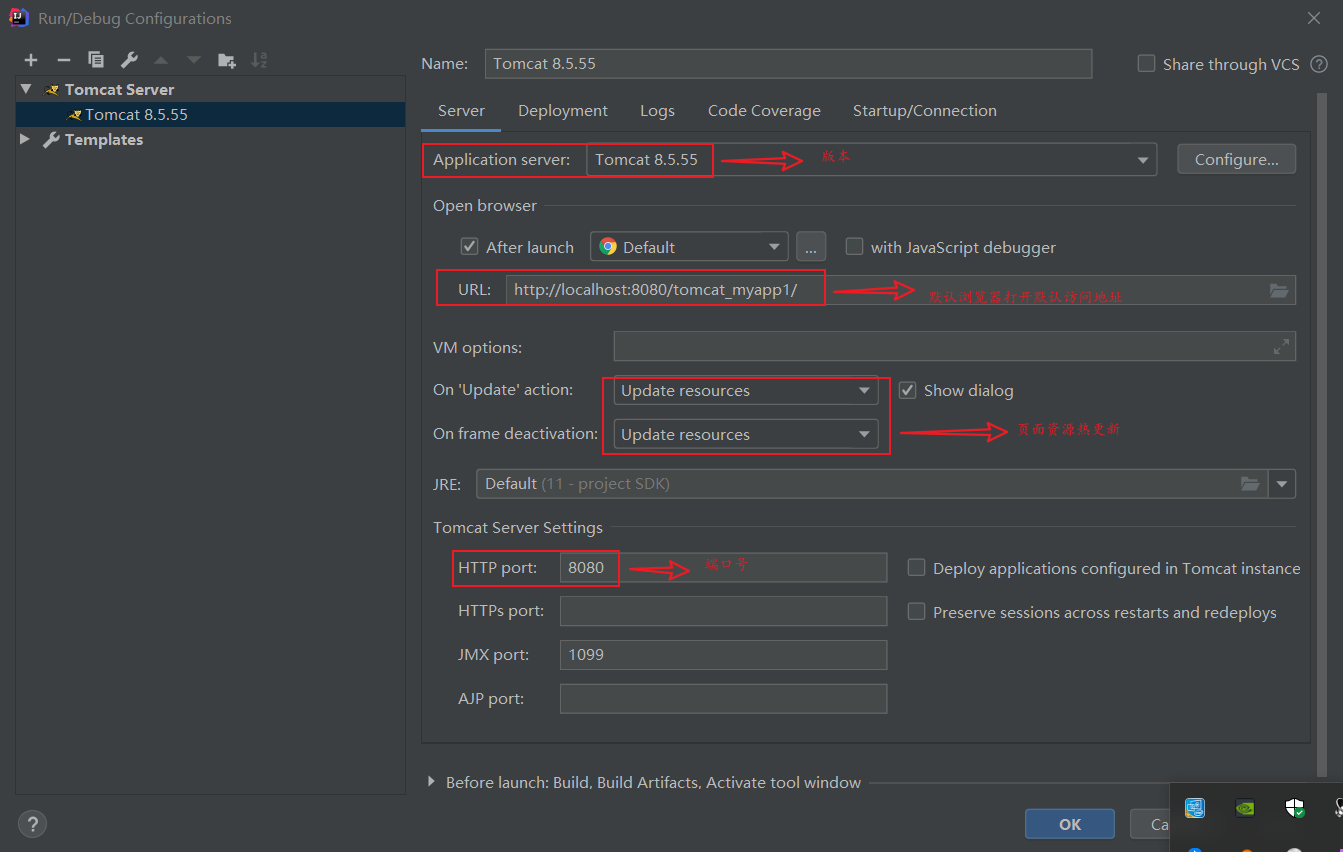Open the Default browser dropdown

(x=689, y=247)
